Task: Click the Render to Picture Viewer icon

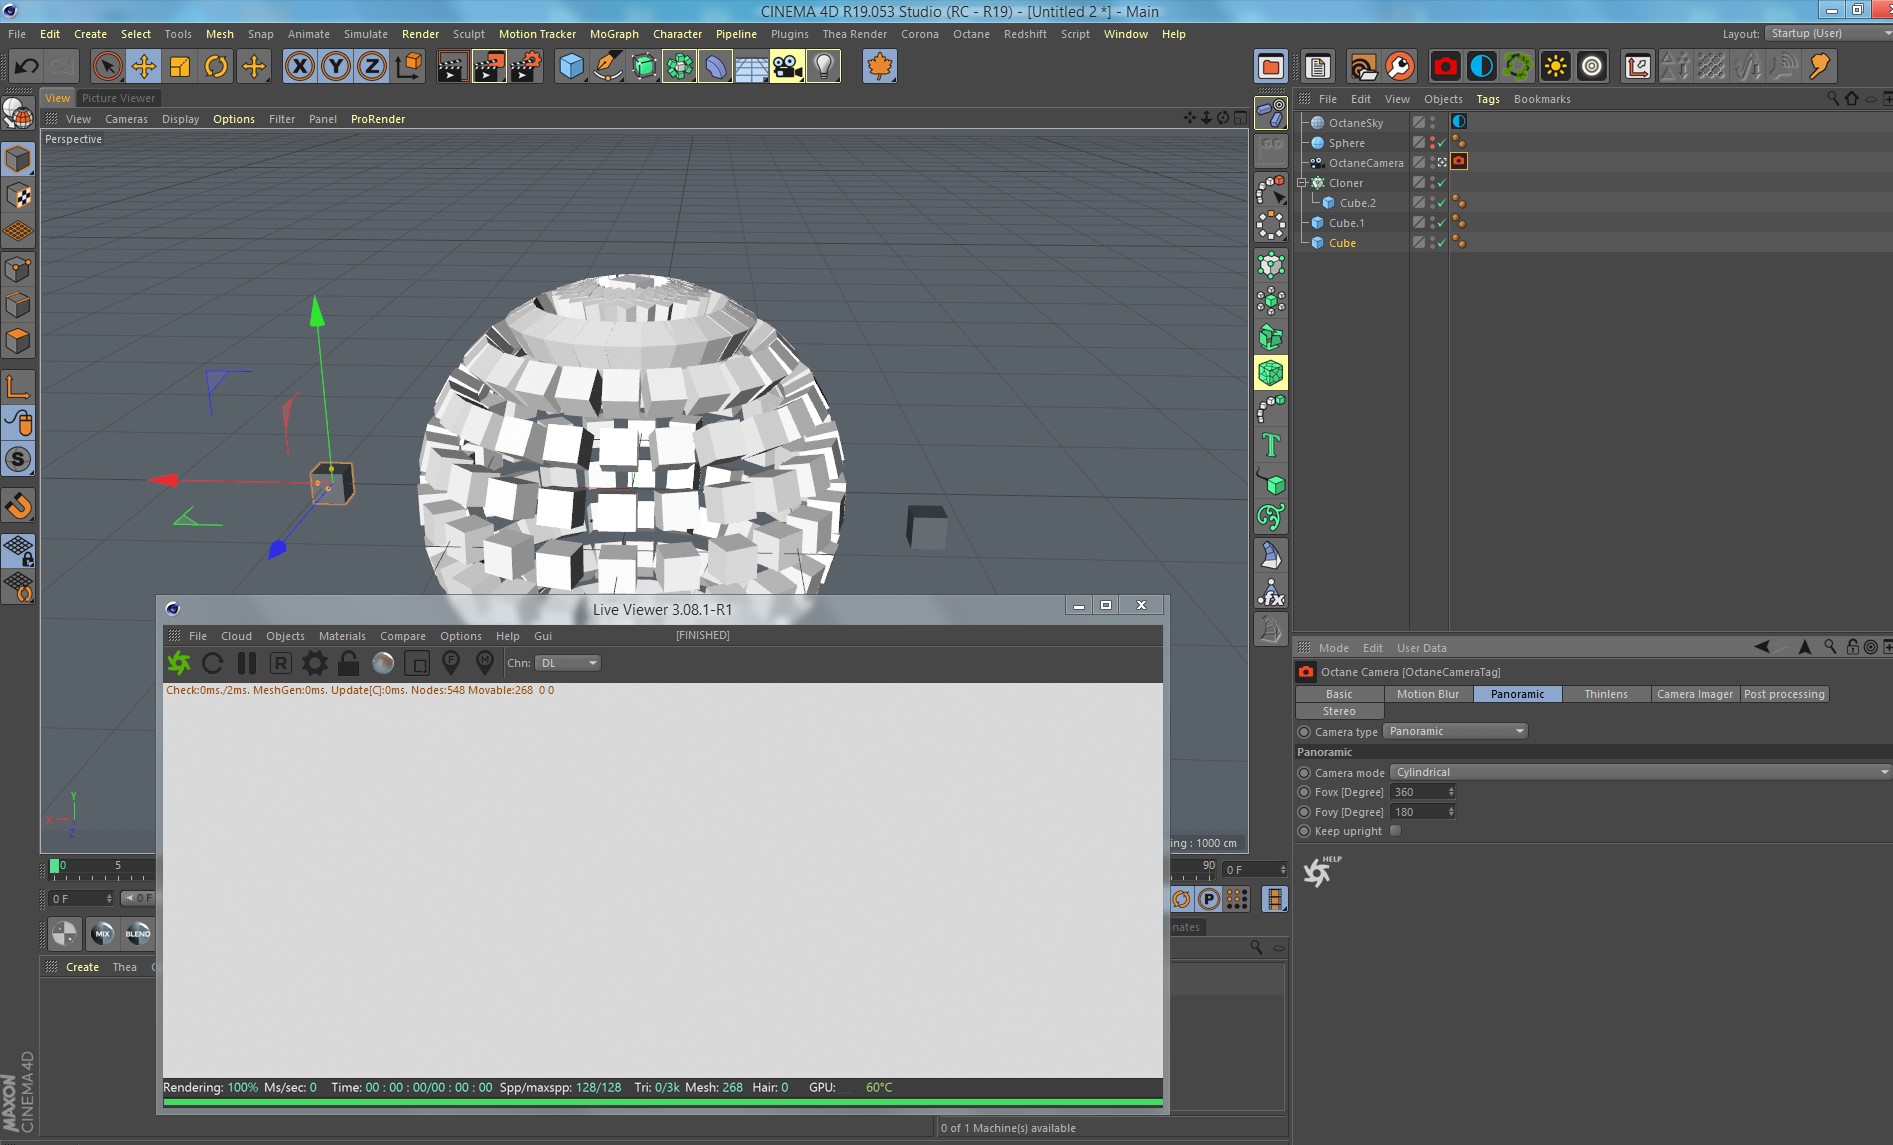Action: pyautogui.click(x=489, y=67)
